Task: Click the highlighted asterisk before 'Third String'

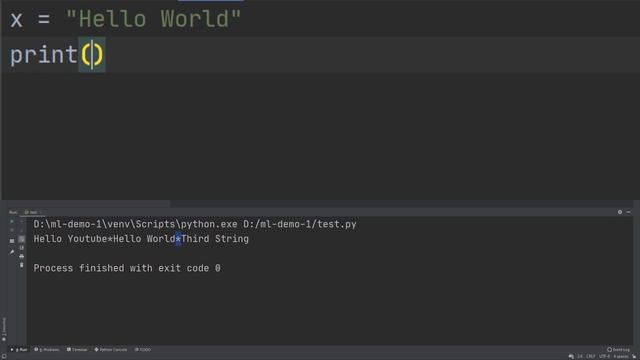Action: tap(178, 239)
